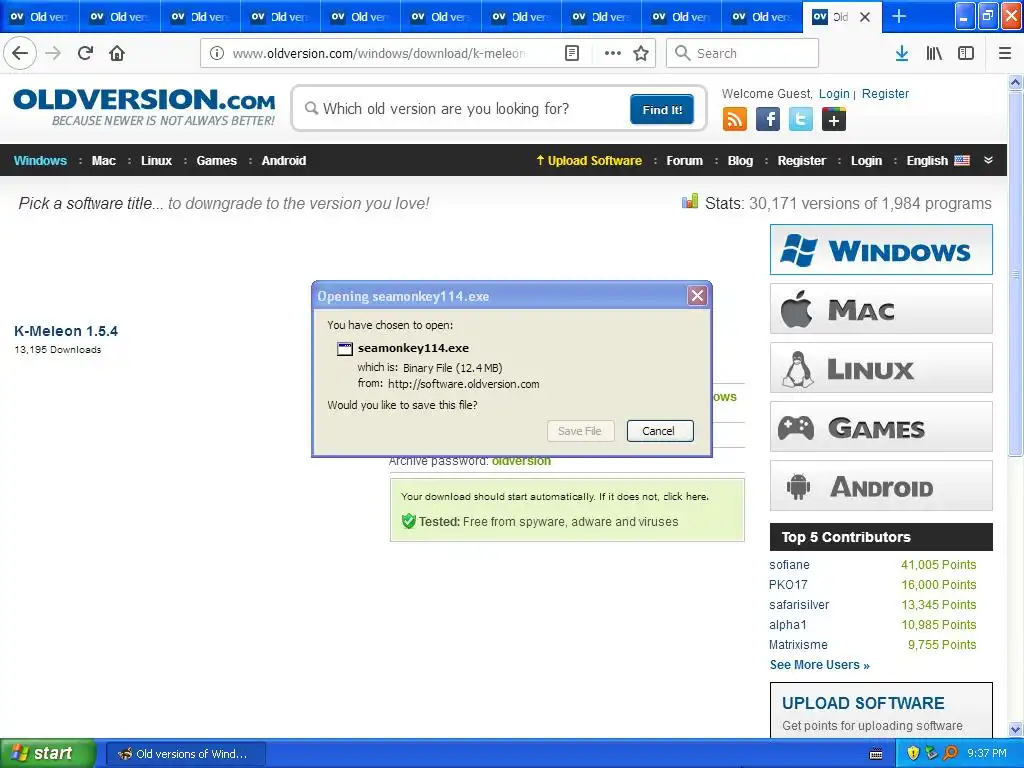Open the Twitter icon in the header
The image size is (1024, 768).
801,120
